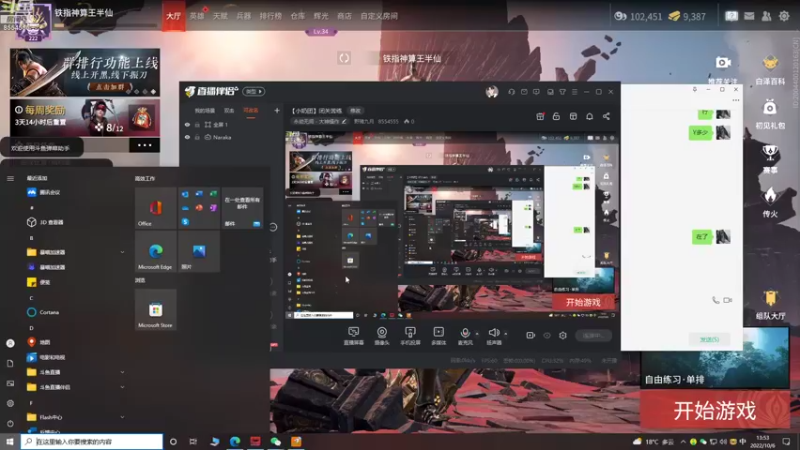This screenshot has width=800, height=450.
Task: Open the 每周奖励 weekly reward banner
Action: [x=85, y=117]
